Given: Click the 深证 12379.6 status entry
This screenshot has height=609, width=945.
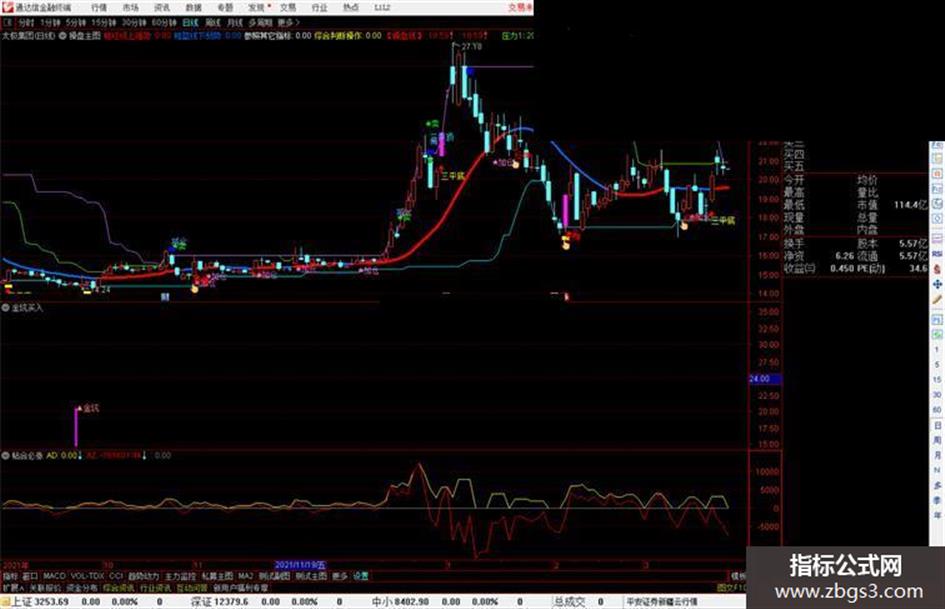Looking at the screenshot, I should tap(220, 602).
